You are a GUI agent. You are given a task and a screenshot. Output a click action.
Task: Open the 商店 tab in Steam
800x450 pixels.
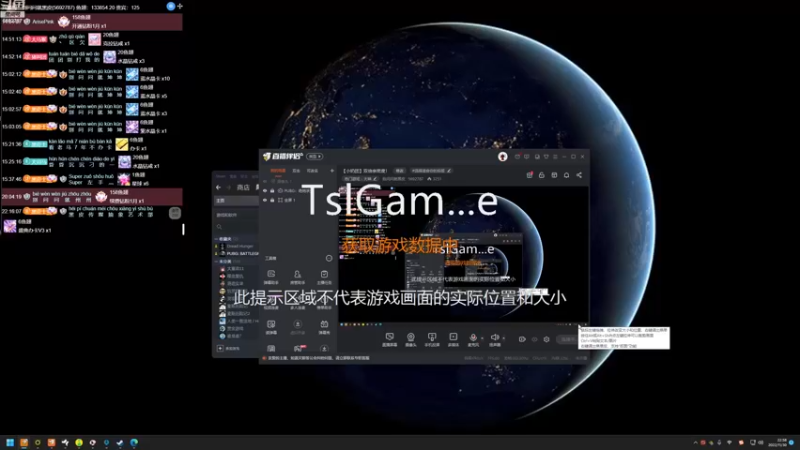[x=243, y=187]
